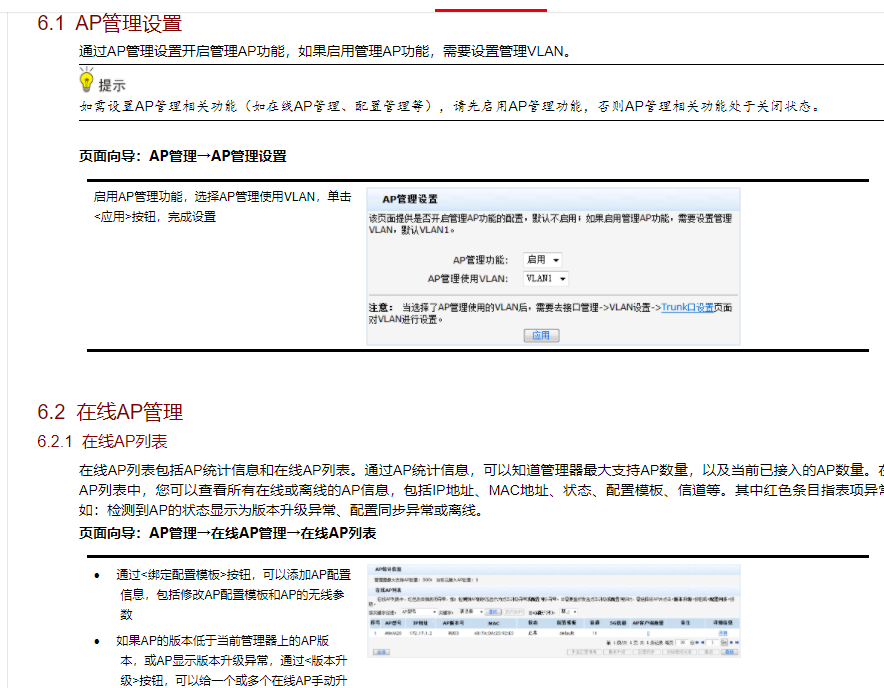Image resolution: width=884 pixels, height=688 pixels.
Task: Open the auto-refresh dropdown in AP list
Action: click(568, 612)
